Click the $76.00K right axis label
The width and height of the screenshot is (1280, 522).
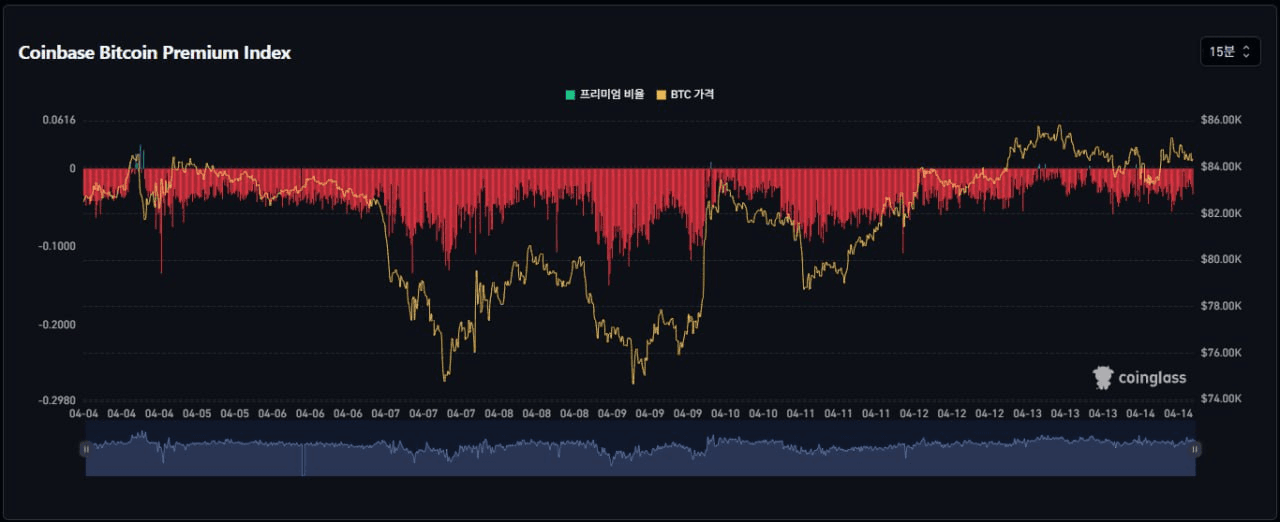(1221, 353)
